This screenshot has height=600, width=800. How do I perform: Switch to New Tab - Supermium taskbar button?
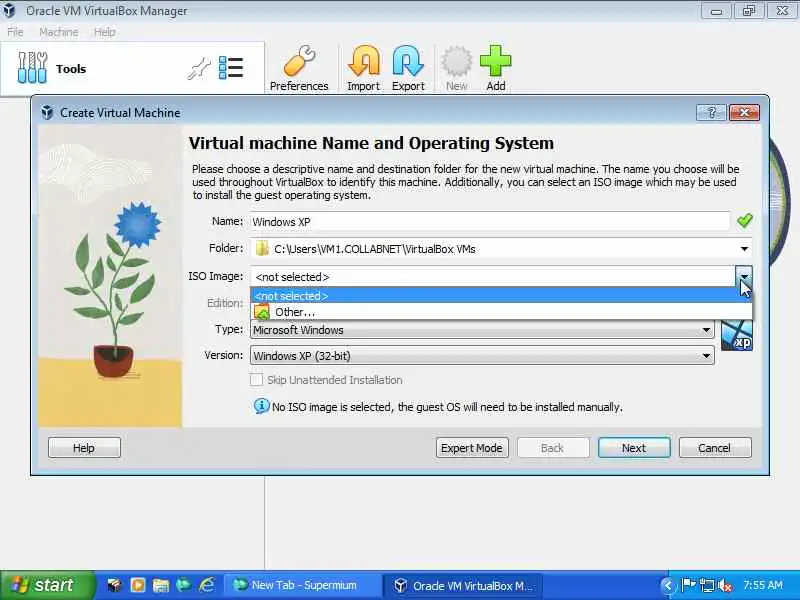[304, 585]
